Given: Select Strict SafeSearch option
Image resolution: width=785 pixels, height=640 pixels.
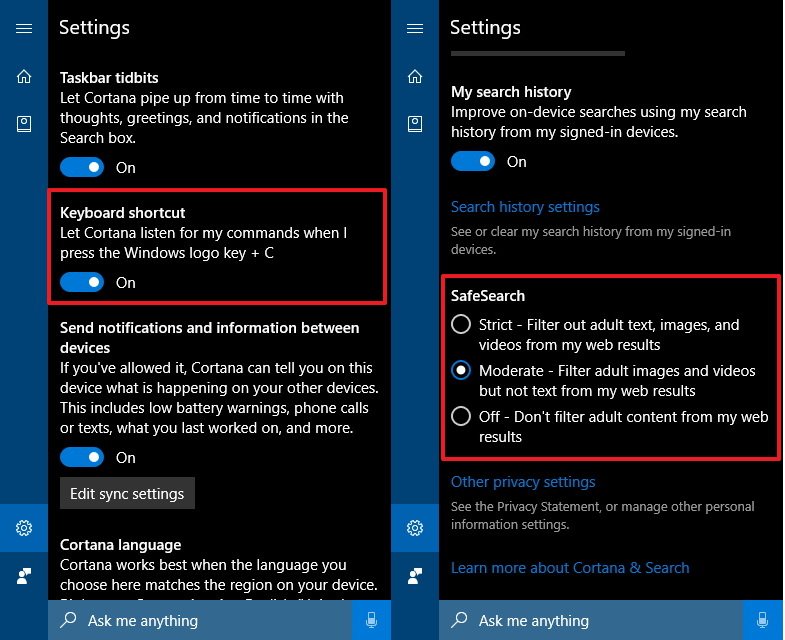Looking at the screenshot, I should [x=461, y=324].
